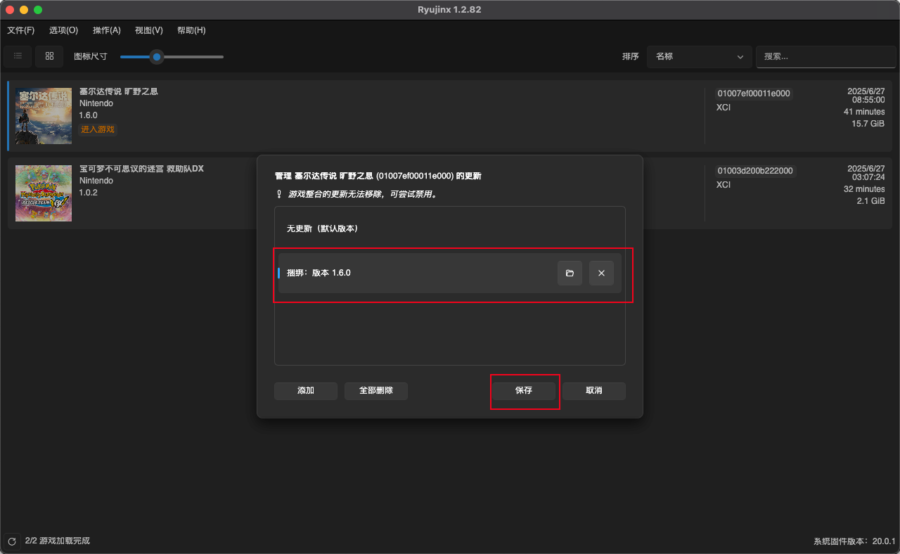Switch to list view icon in toolbar
The height and width of the screenshot is (554, 900).
[x=18, y=56]
